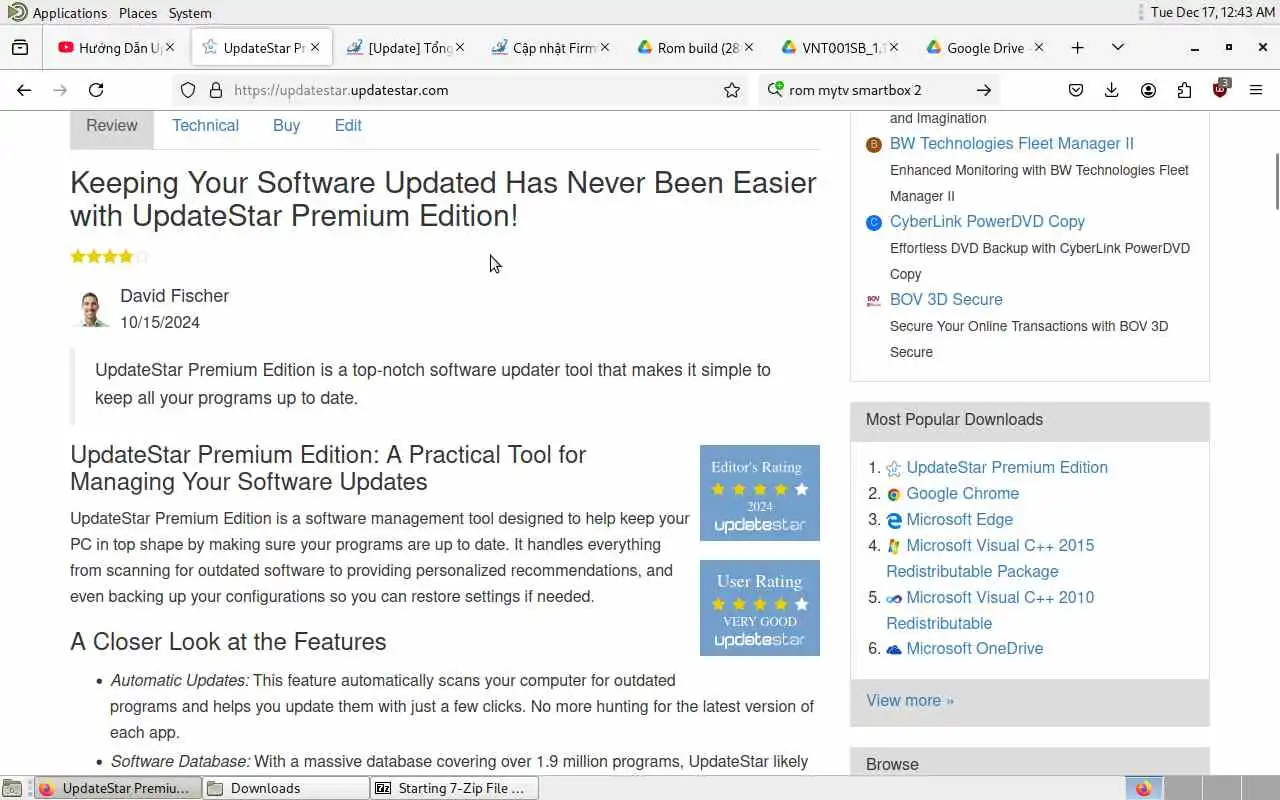Screen dimensions: 1280x800
Task: Click David Fischer's author photo
Action: [90, 309]
